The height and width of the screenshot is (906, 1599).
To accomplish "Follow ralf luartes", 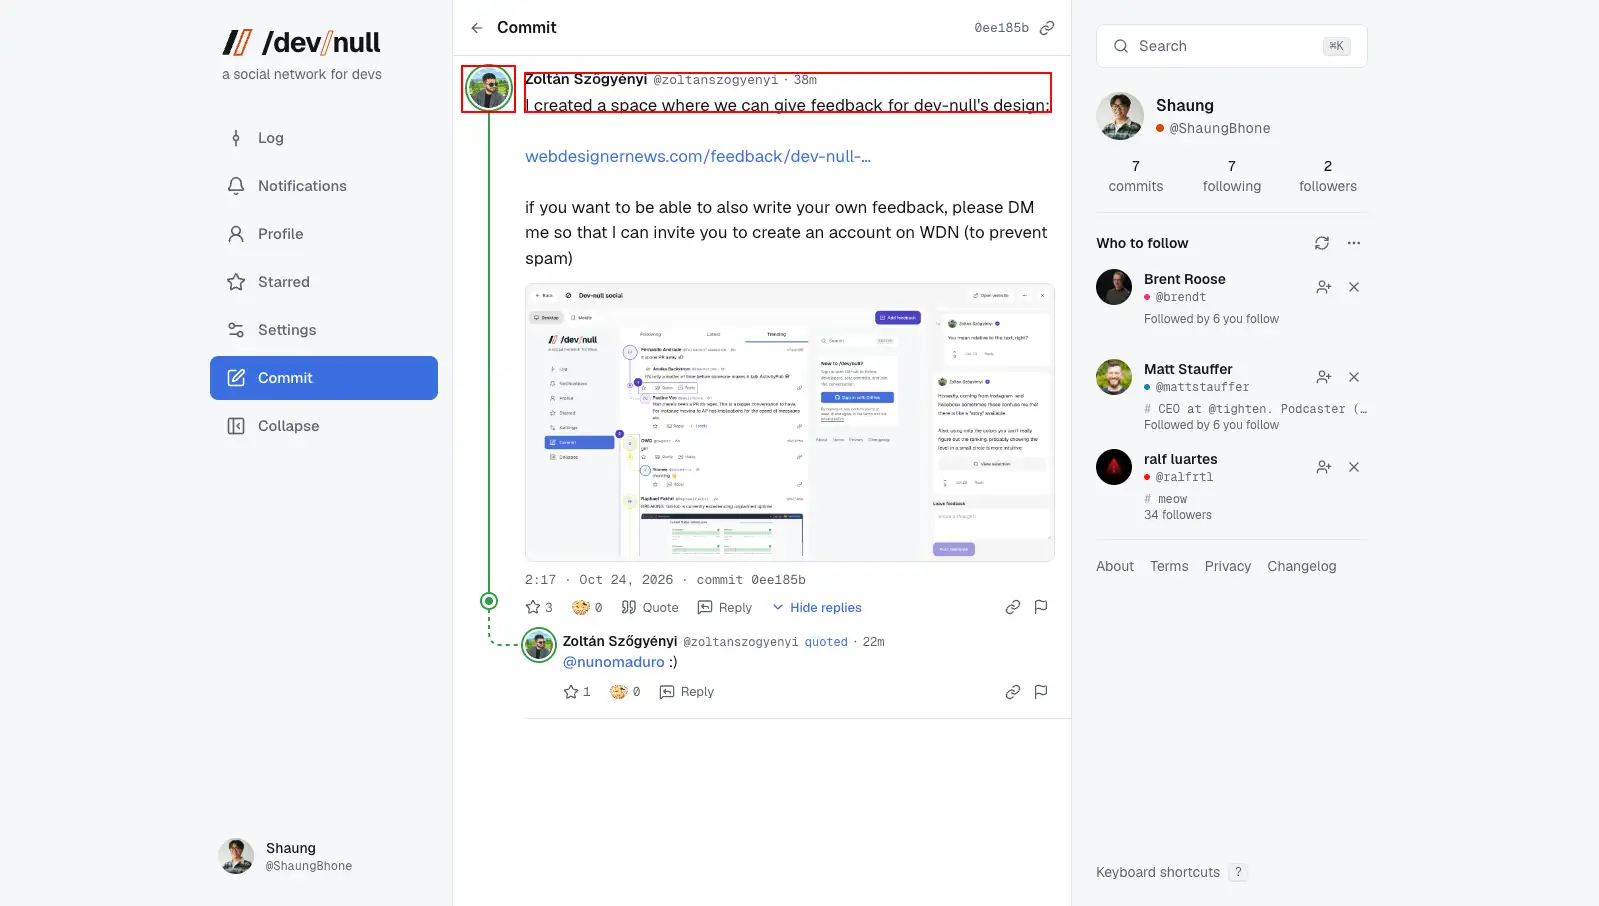I will click(x=1324, y=467).
